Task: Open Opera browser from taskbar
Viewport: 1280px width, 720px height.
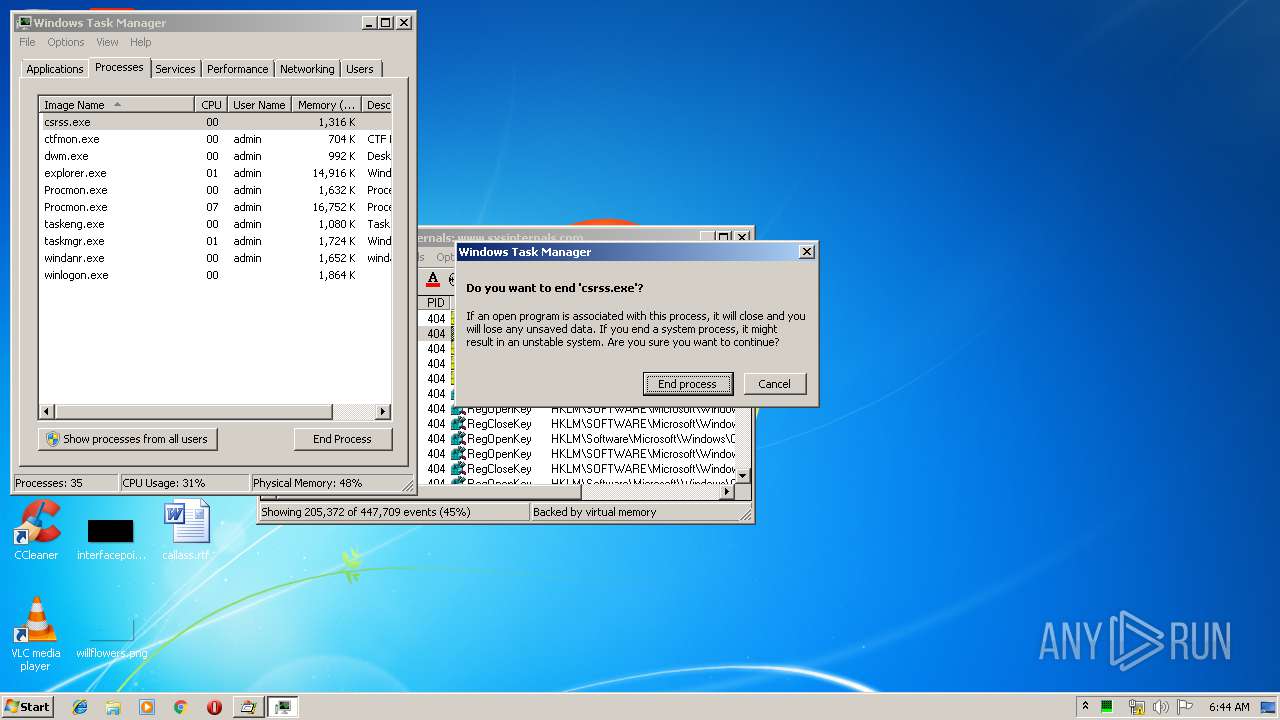Action: pyautogui.click(x=214, y=707)
